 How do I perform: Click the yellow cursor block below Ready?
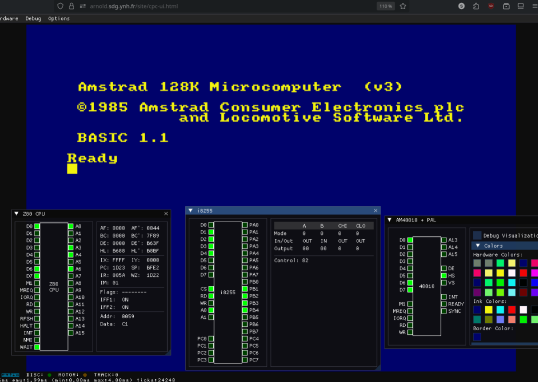tap(72, 169)
